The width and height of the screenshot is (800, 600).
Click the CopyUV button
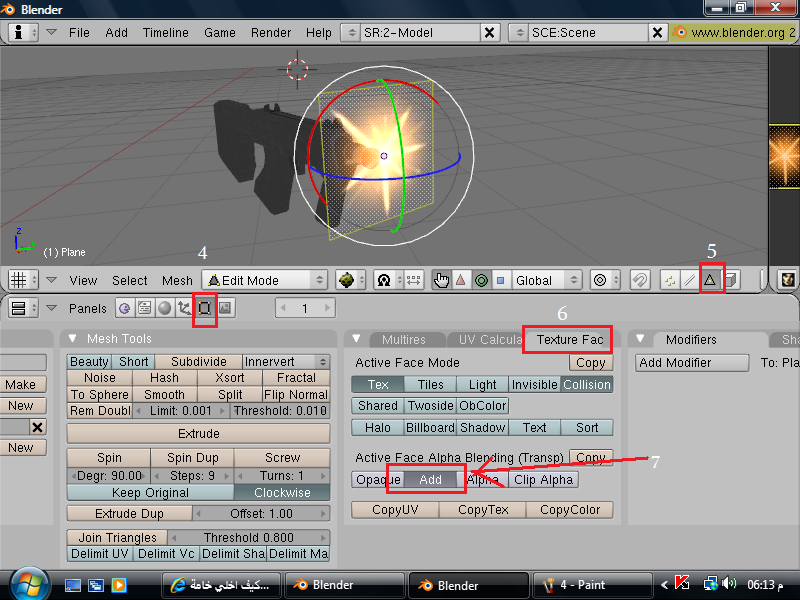(x=395, y=510)
